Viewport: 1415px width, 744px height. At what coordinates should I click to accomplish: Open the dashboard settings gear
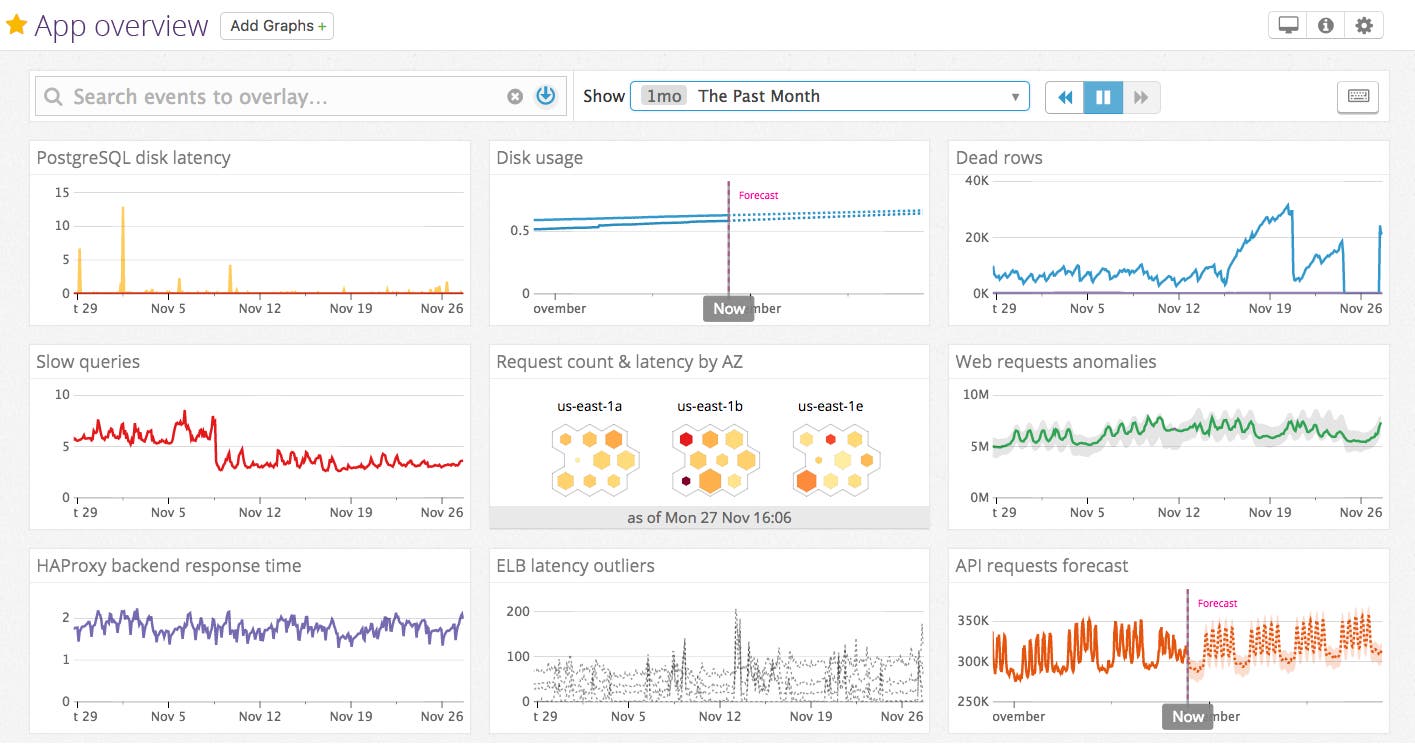click(x=1363, y=24)
